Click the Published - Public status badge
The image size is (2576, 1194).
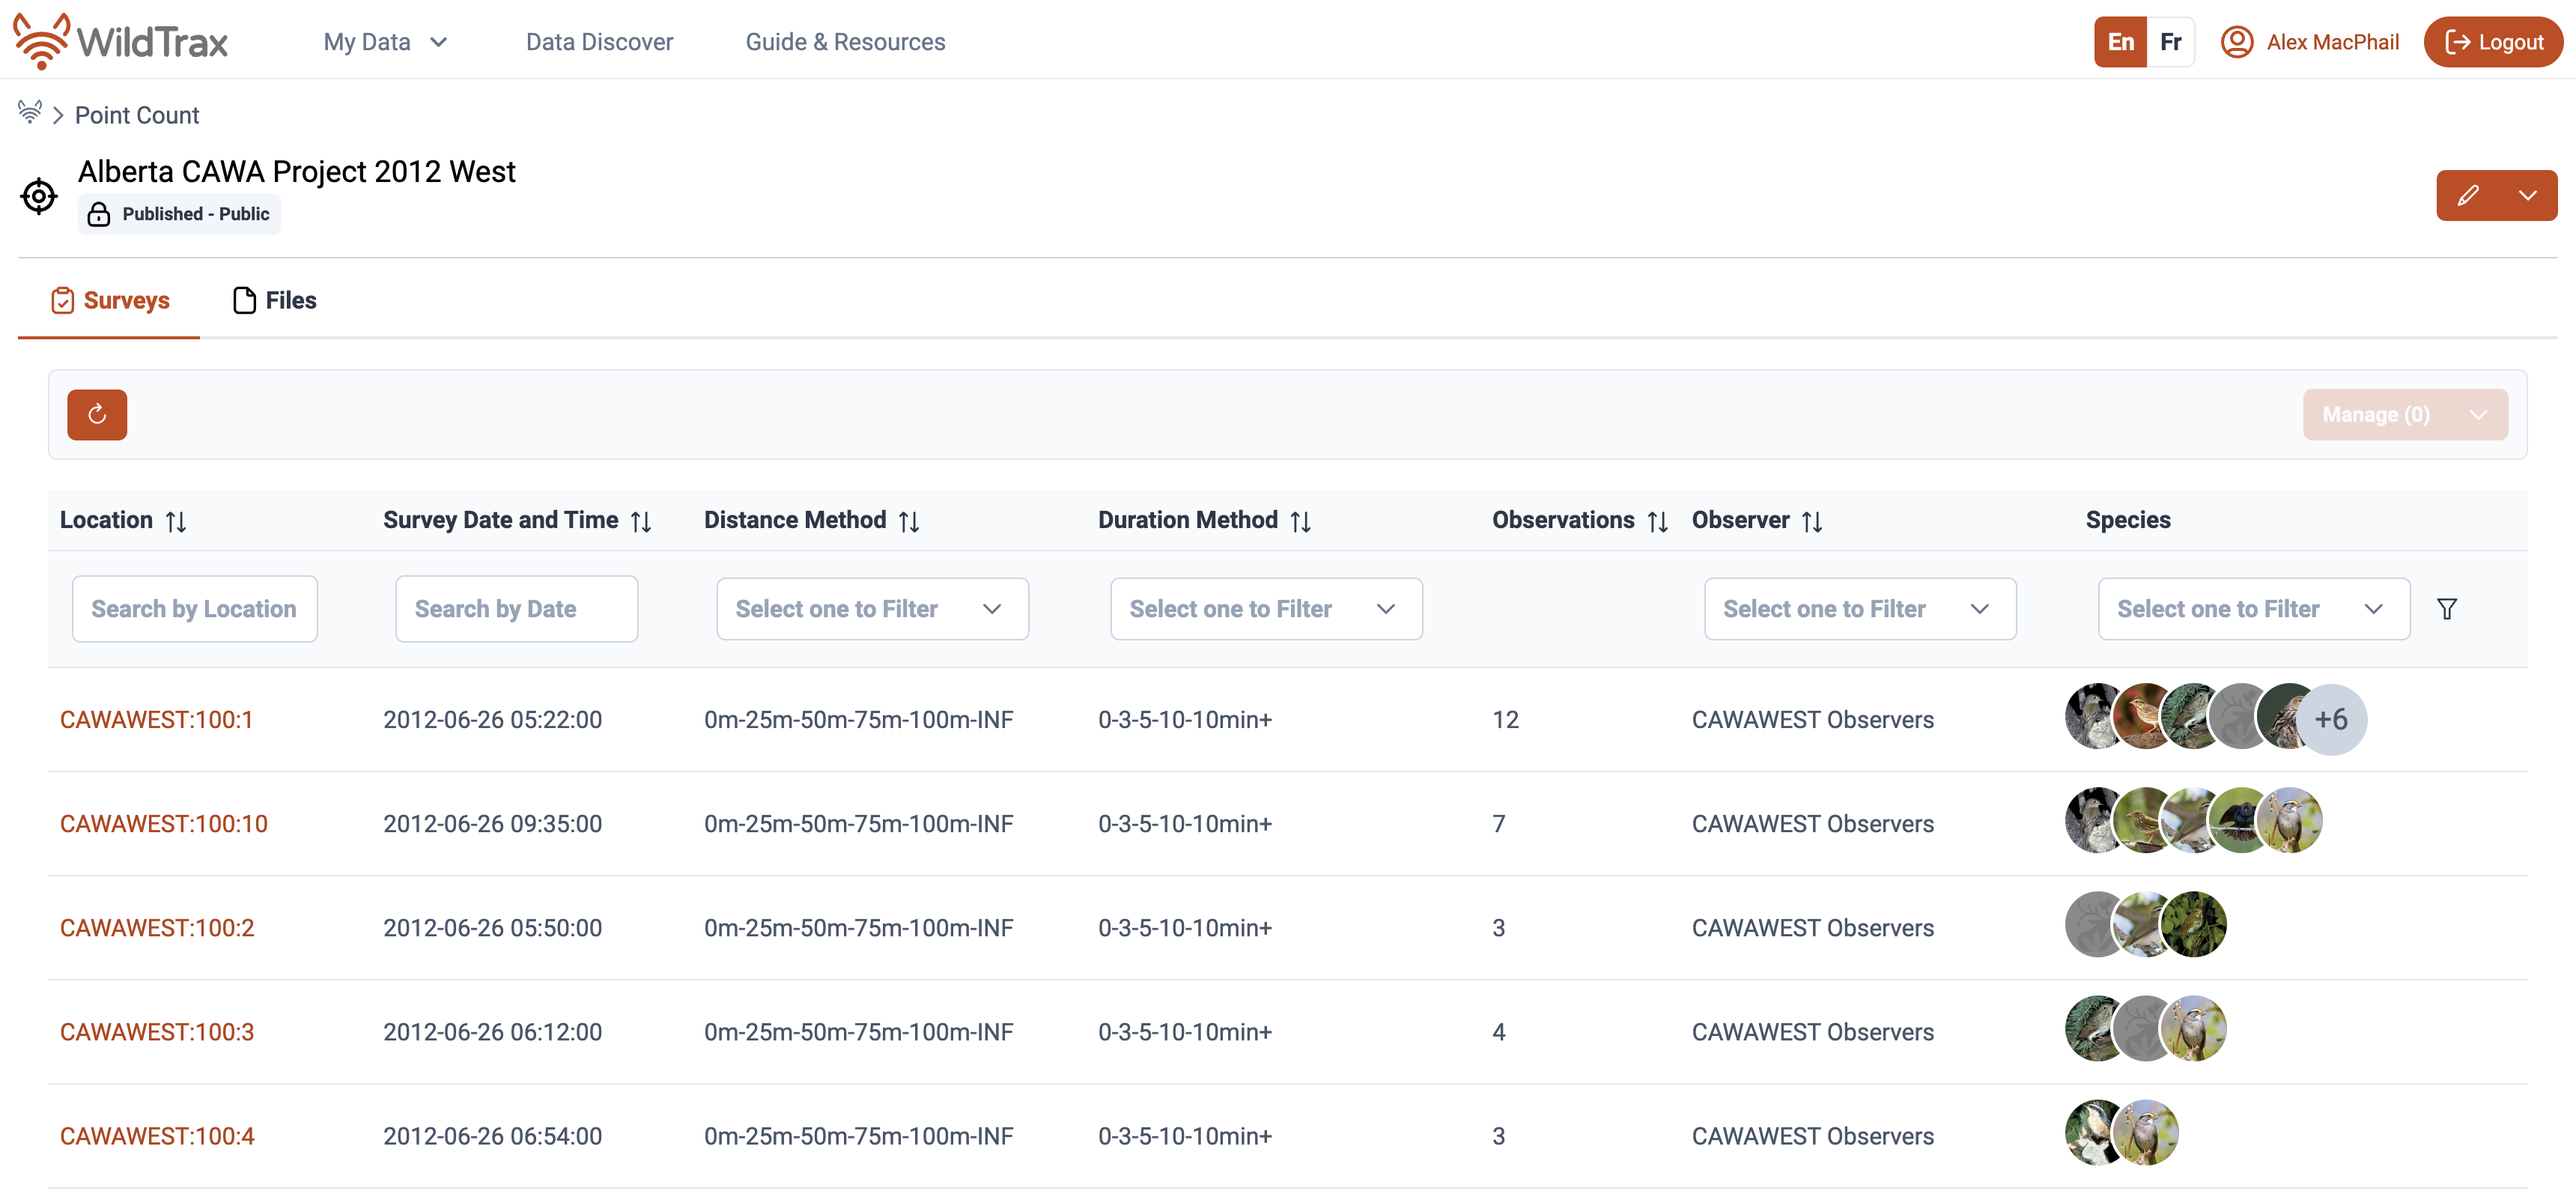[179, 214]
